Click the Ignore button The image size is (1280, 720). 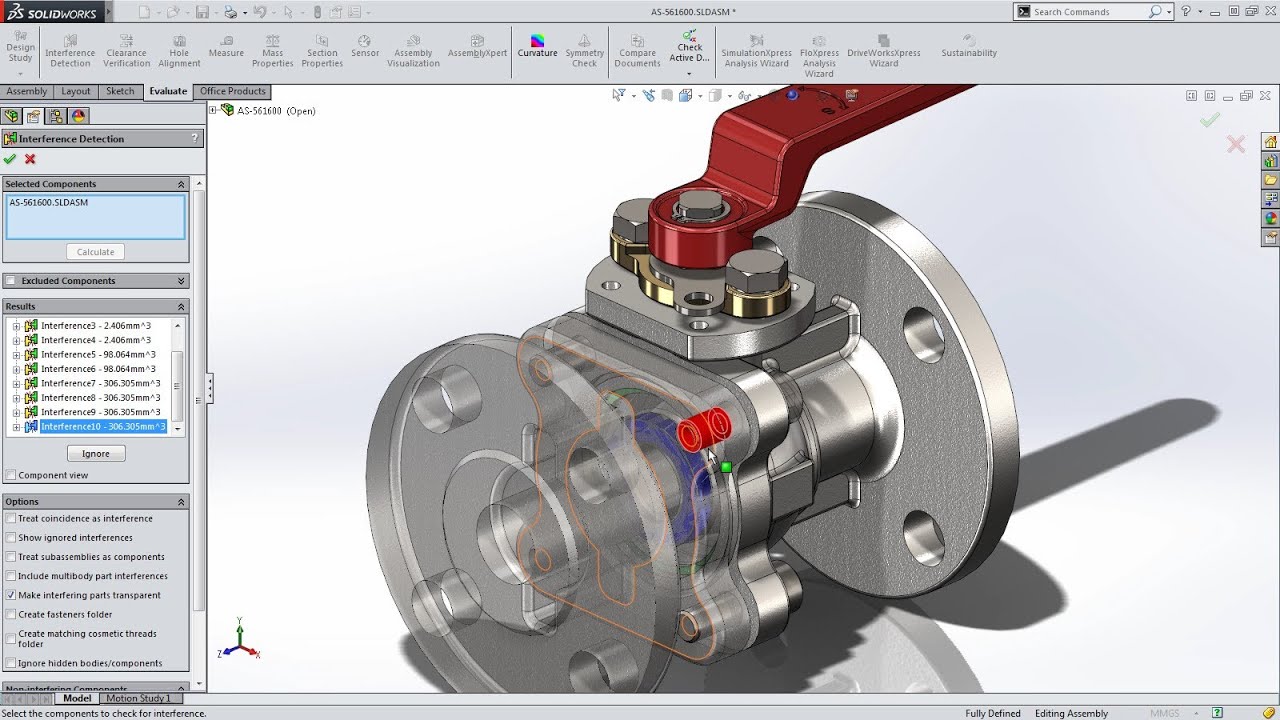[96, 454]
